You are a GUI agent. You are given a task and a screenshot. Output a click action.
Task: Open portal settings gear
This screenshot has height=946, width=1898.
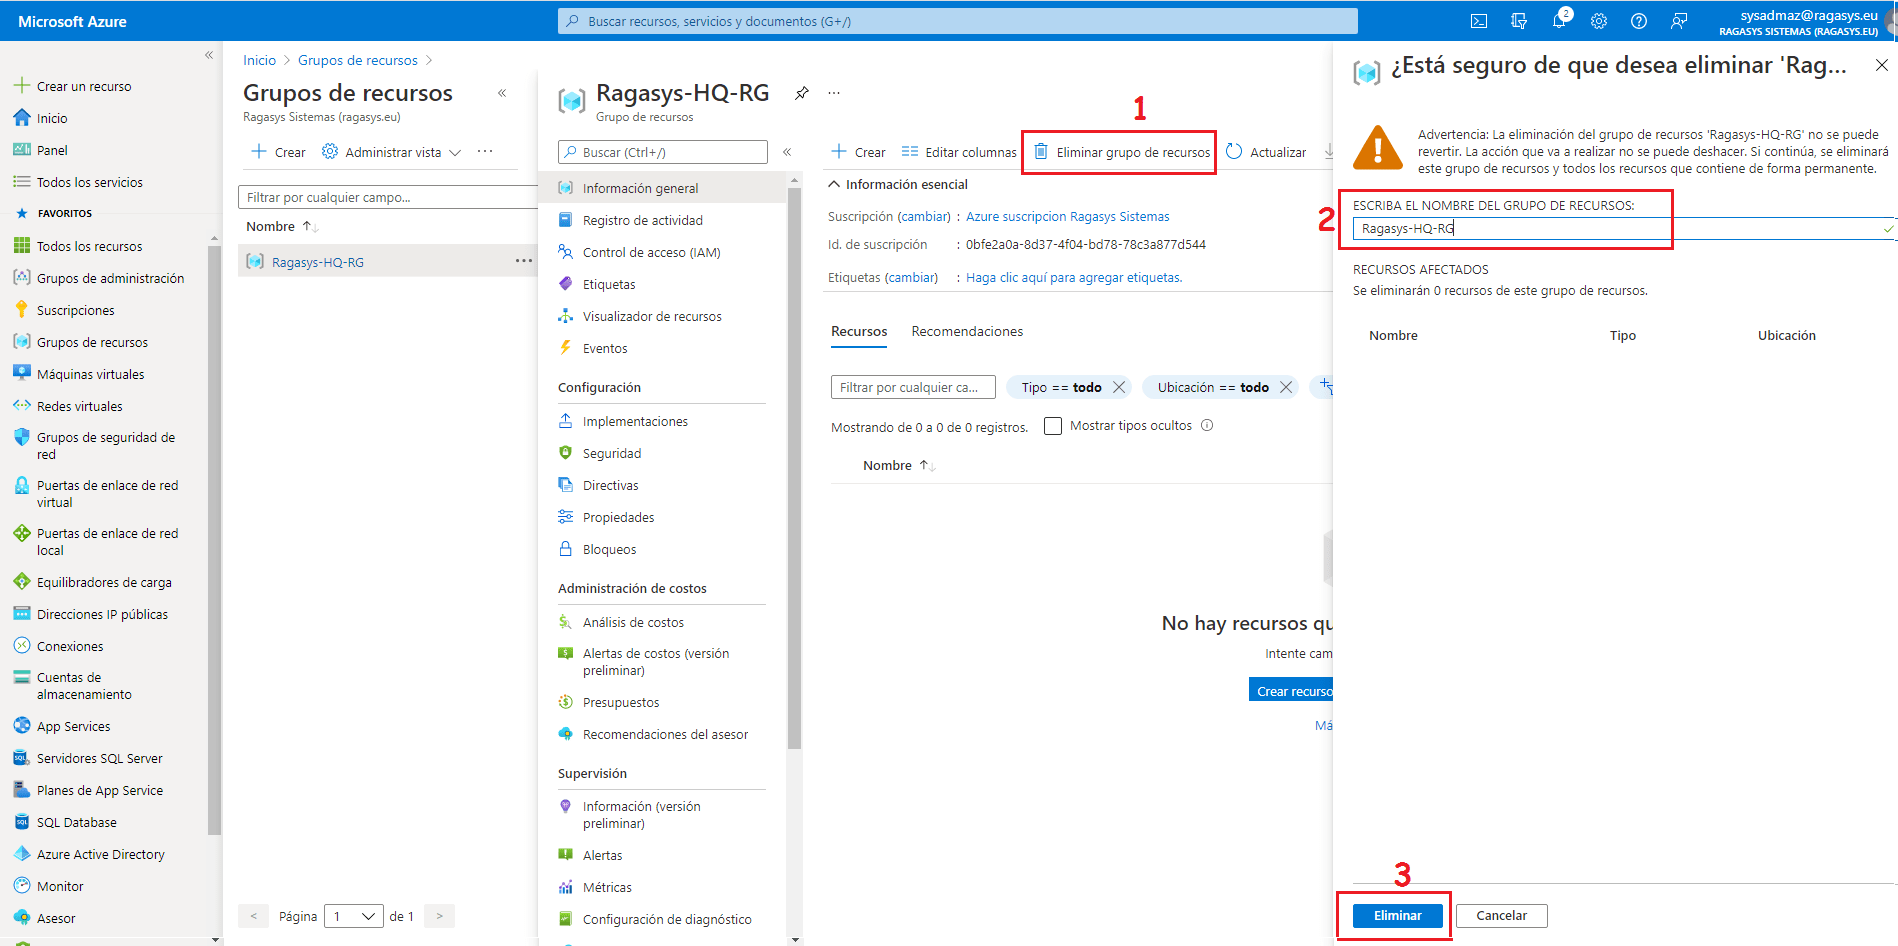point(1599,21)
